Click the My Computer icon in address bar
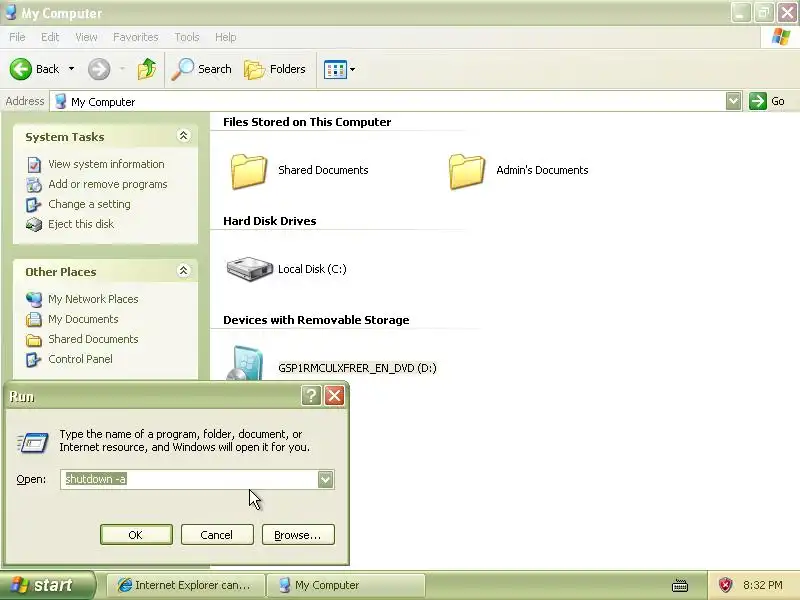The width and height of the screenshot is (800, 600). (x=60, y=101)
